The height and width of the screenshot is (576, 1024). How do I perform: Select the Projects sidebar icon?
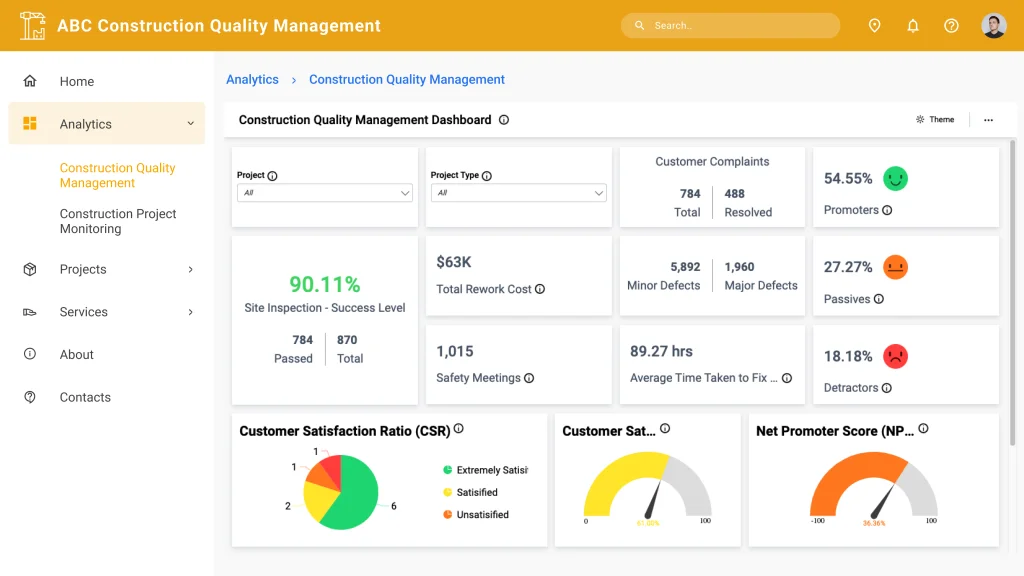31,269
